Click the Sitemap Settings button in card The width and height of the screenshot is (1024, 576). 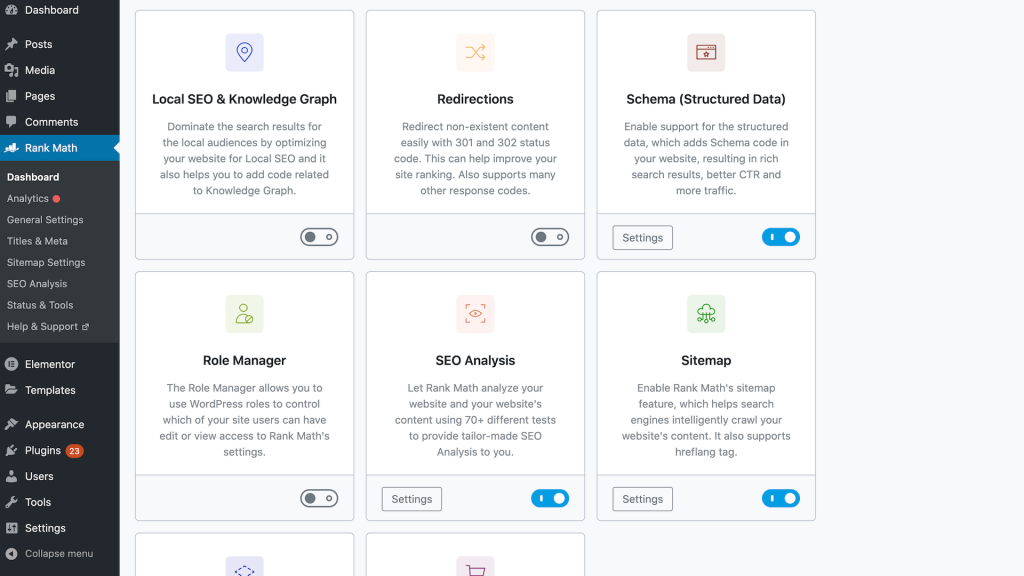643,499
